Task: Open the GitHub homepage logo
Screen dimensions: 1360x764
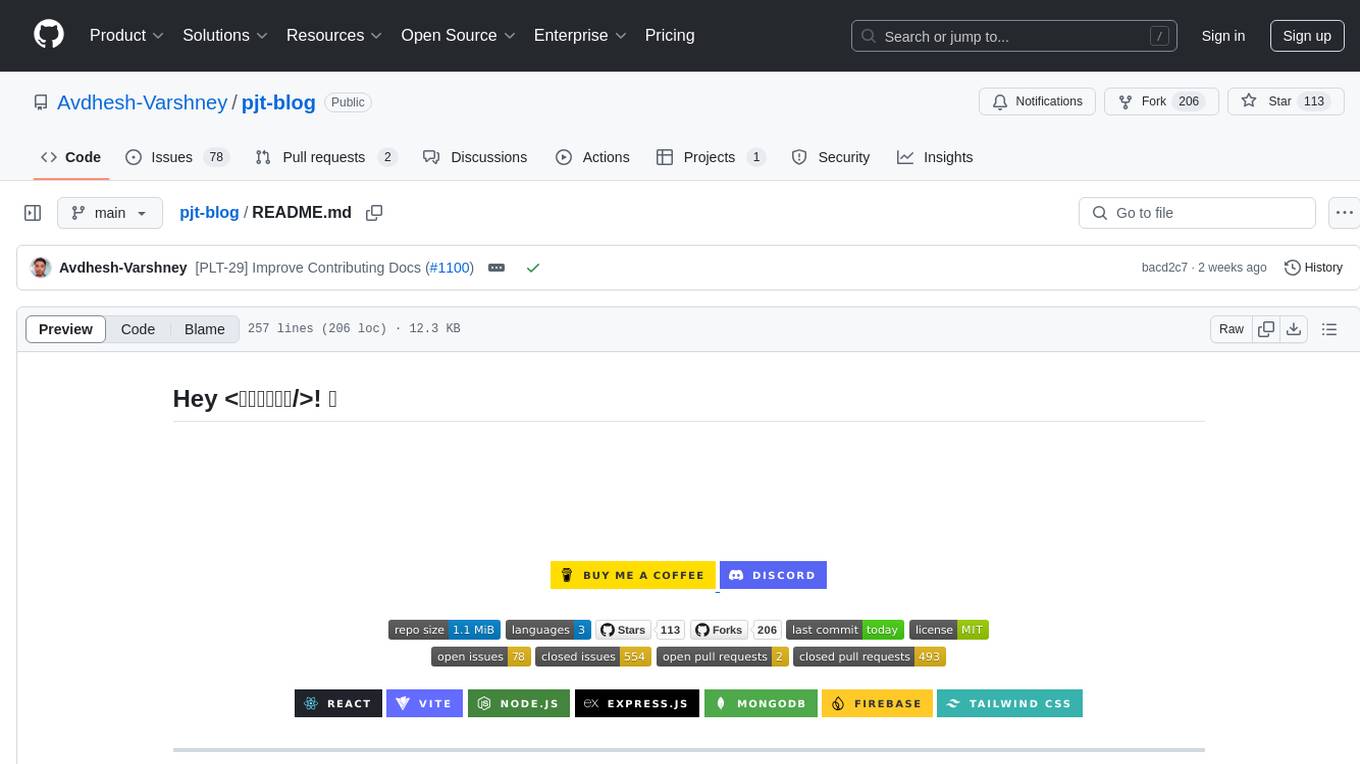Action: (49, 35)
